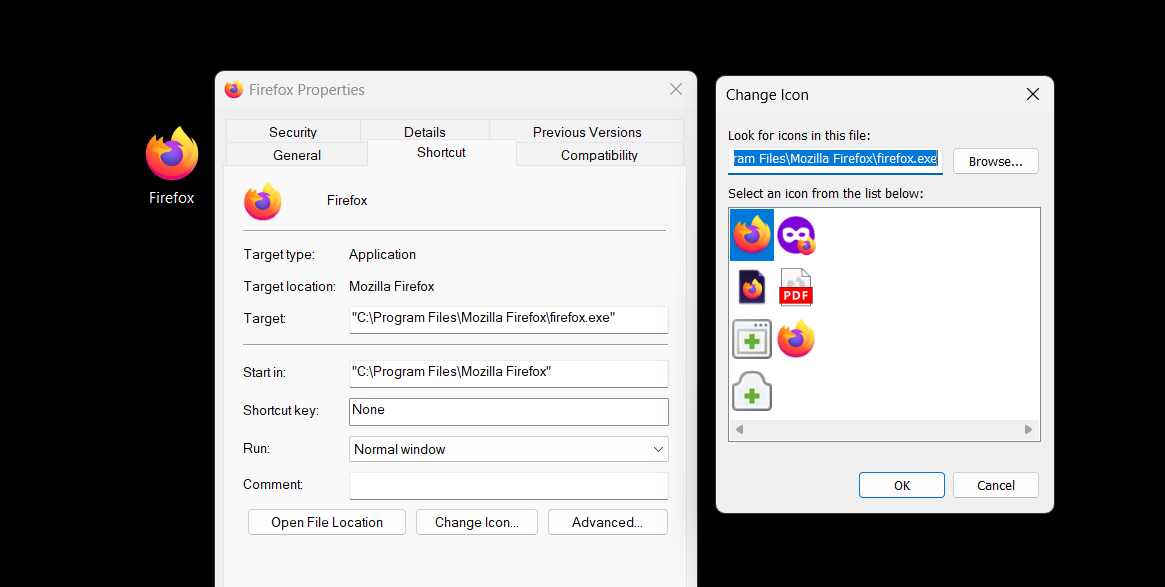The image size is (1165, 587).
Task: Select the plain Firefox logo icon
Action: click(796, 338)
